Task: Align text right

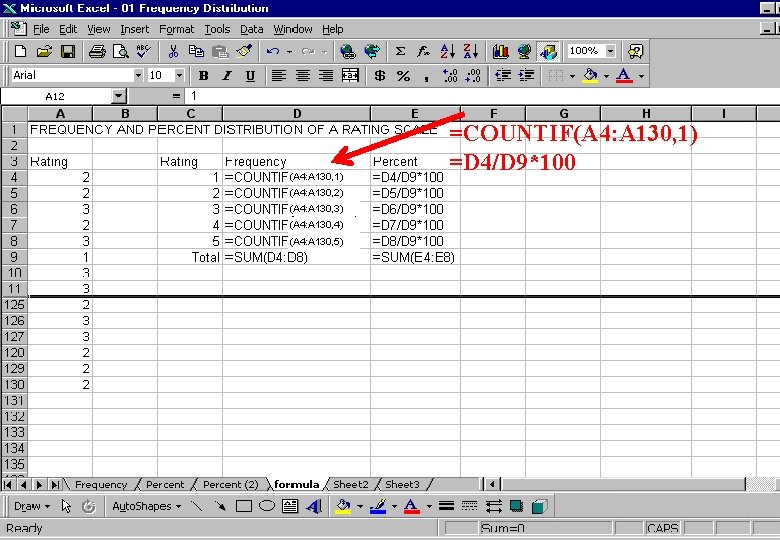Action: tap(326, 76)
